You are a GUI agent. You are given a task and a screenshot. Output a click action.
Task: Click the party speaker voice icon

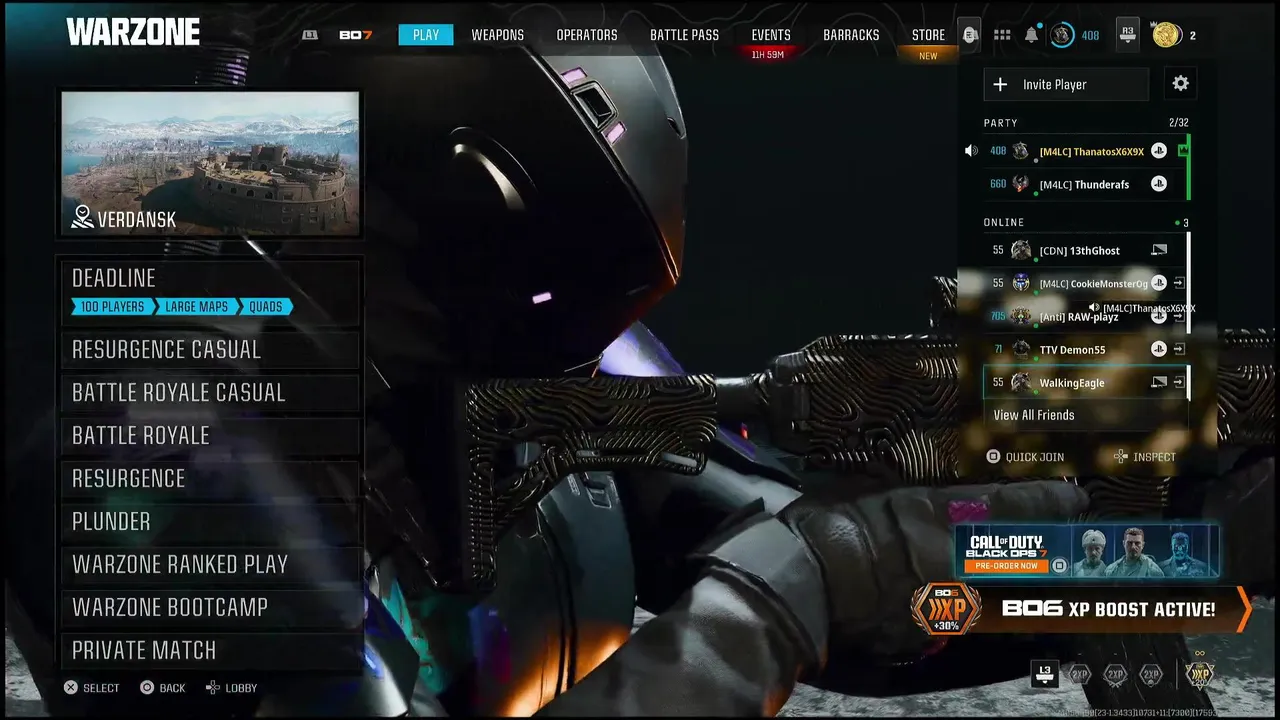click(970, 151)
